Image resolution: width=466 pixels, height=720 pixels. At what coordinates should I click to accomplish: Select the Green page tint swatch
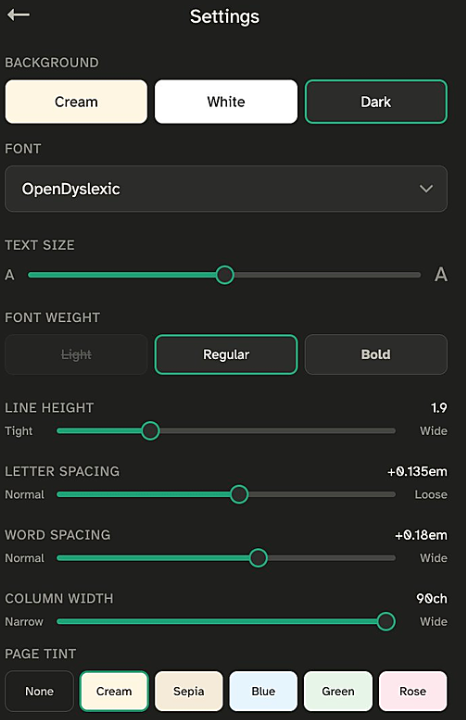[x=338, y=691]
